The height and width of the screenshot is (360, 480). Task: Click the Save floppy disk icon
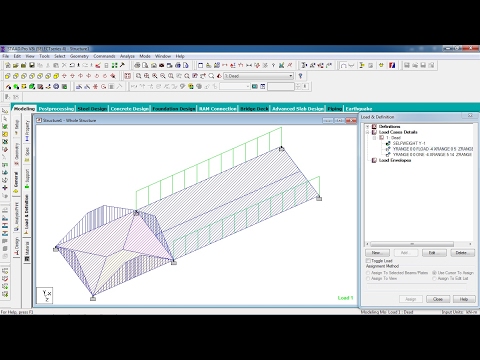pyautogui.click(x=32, y=65)
